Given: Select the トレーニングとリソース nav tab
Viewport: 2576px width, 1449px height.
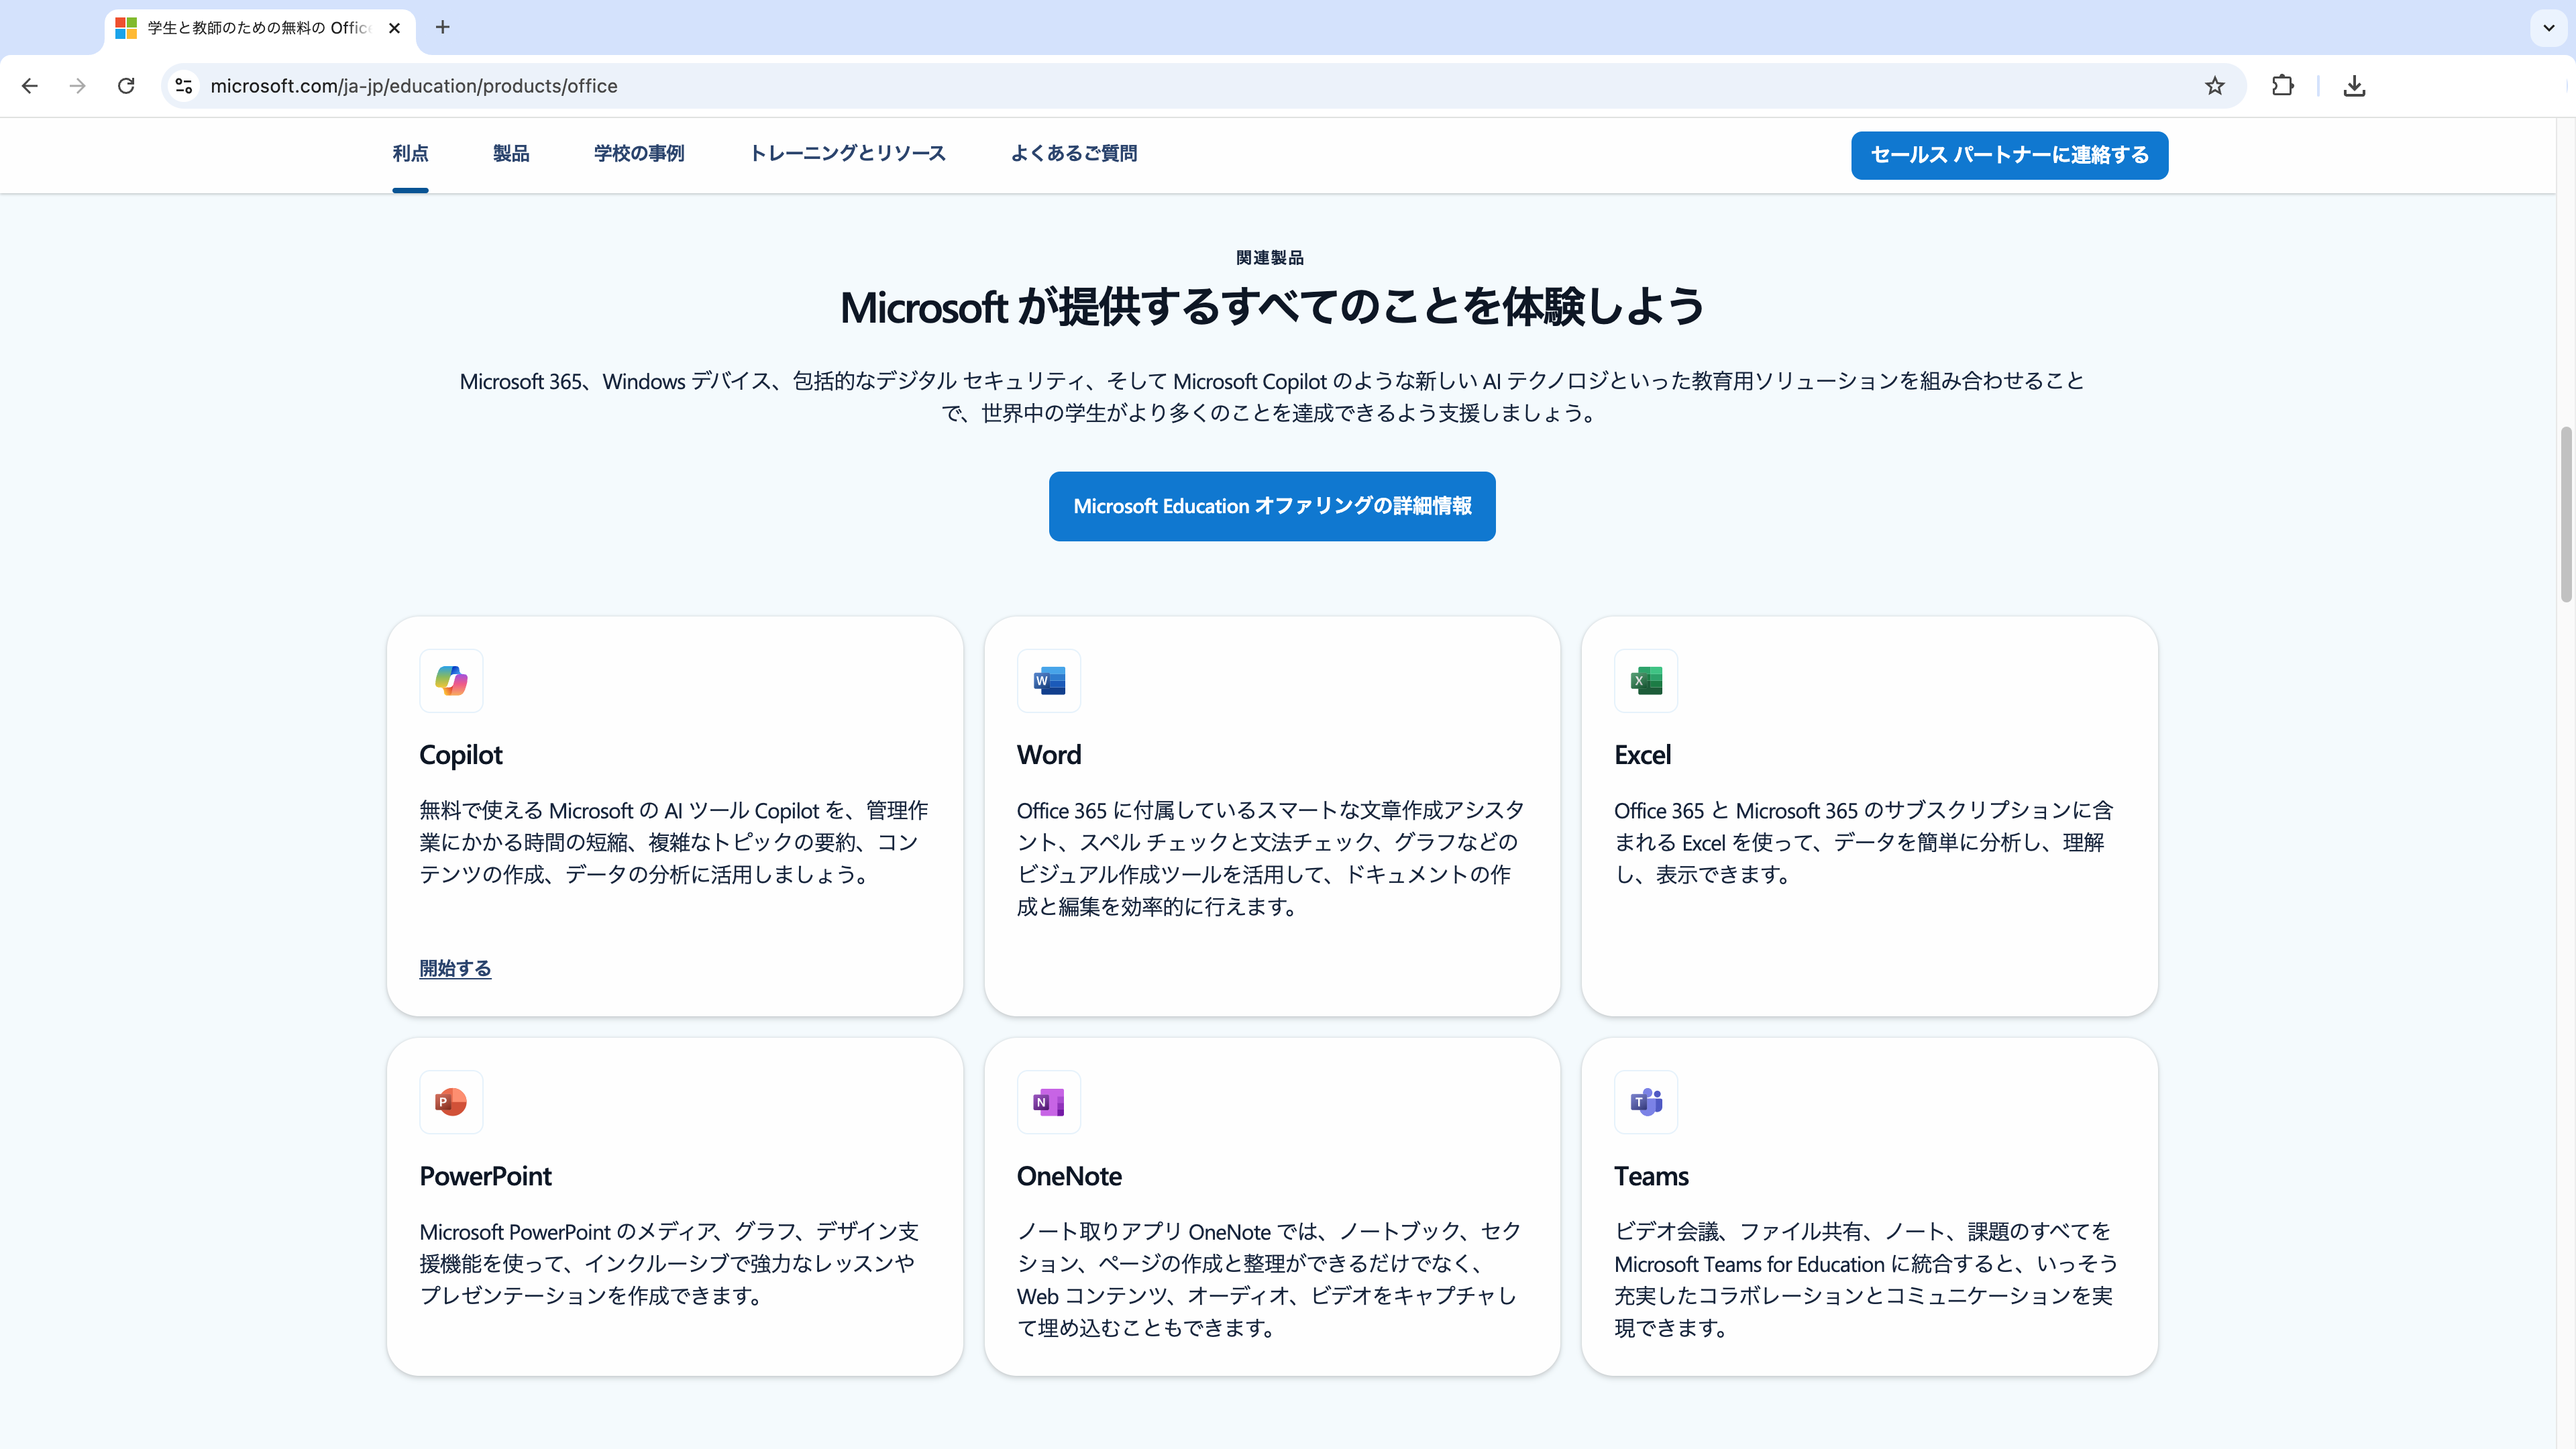Looking at the screenshot, I should (x=847, y=154).
